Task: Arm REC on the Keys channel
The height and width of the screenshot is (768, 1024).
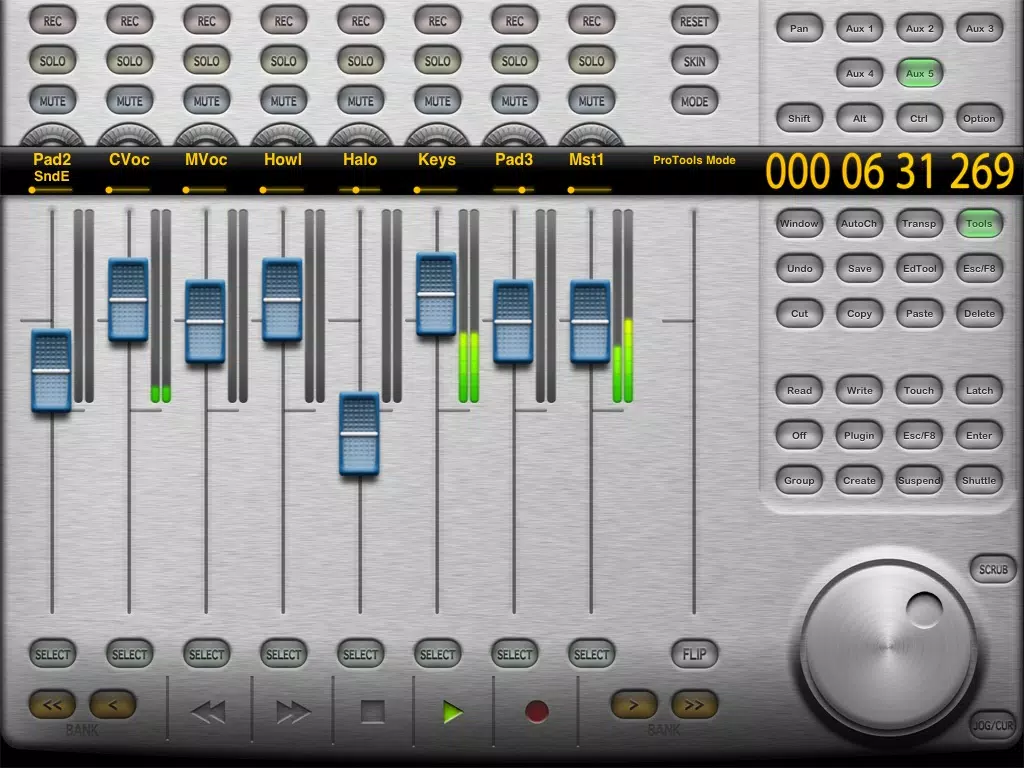Action: click(438, 21)
